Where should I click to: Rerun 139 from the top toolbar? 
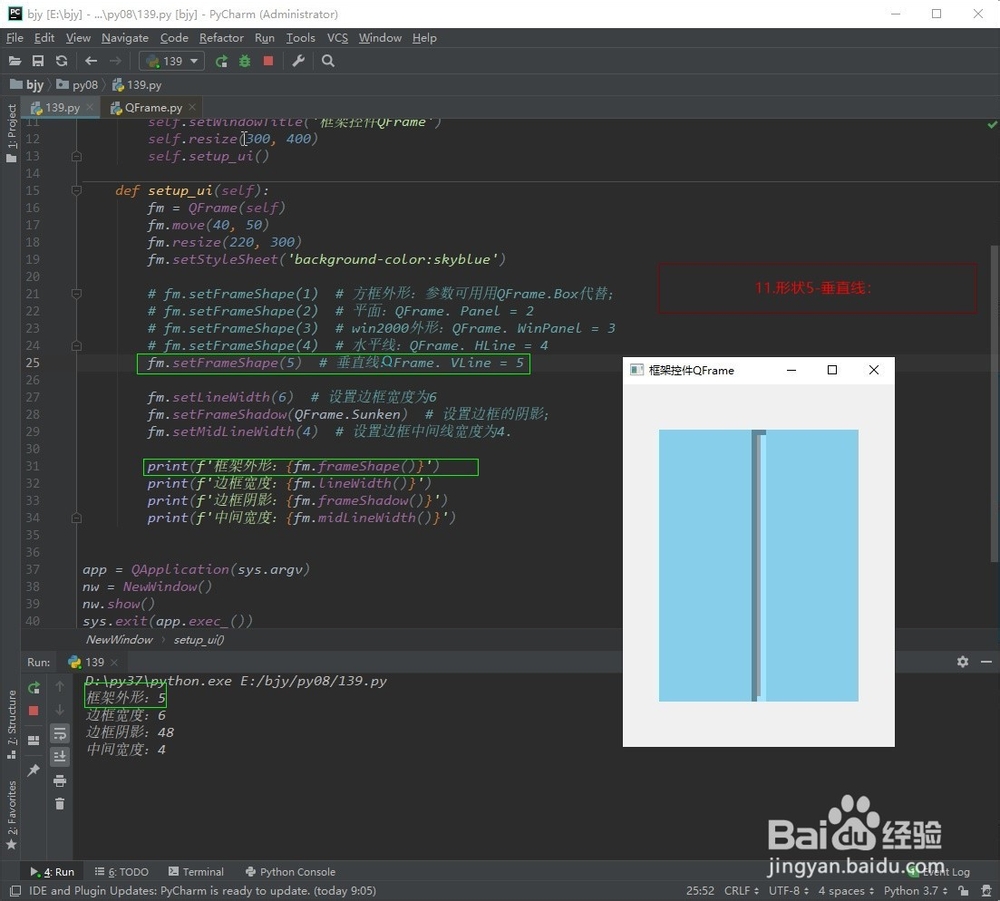221,61
